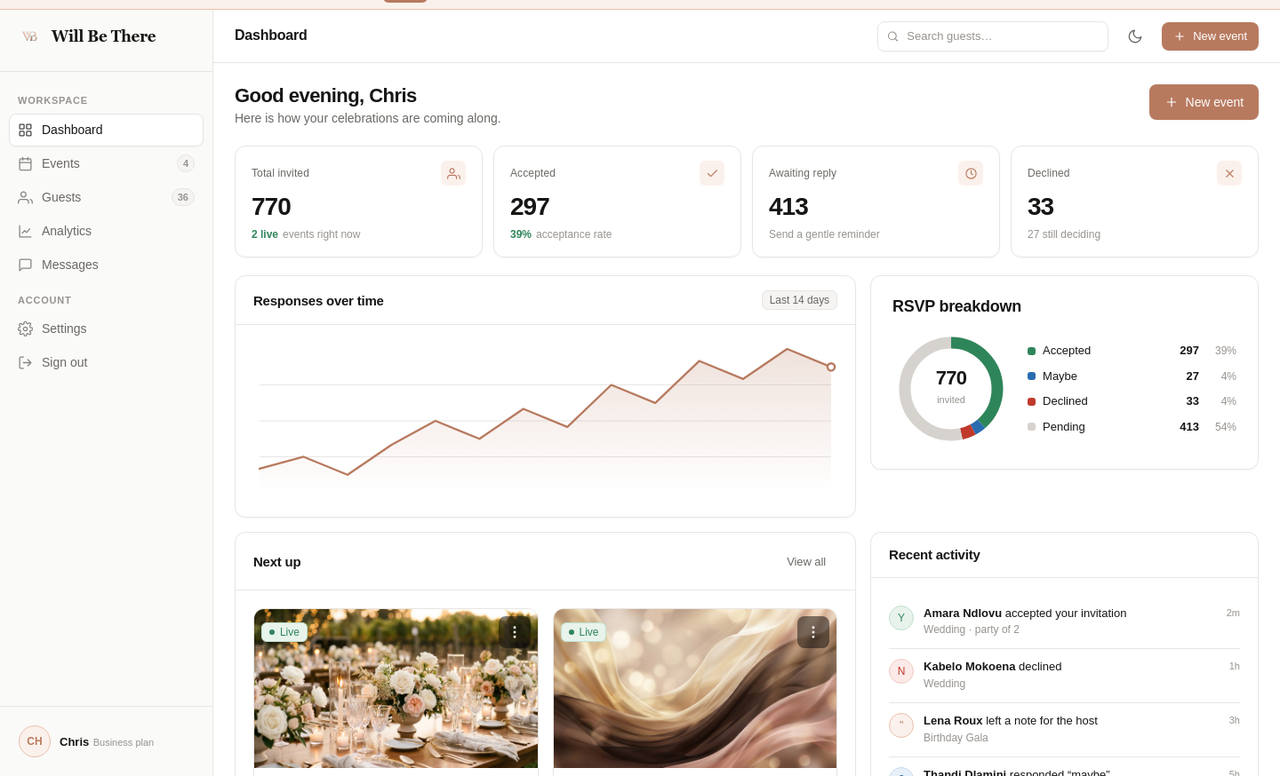Click the blue Maybe legend swatch
1280x776 pixels.
[x=1031, y=376]
